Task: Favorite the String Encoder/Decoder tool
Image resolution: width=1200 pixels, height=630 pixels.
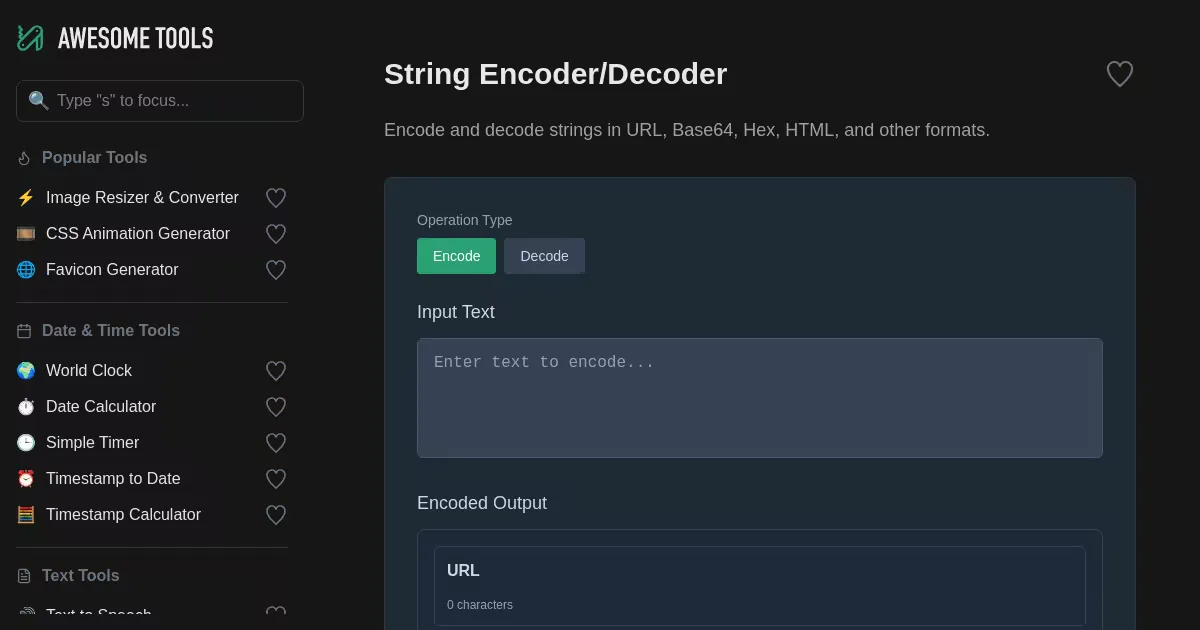Action: tap(1119, 74)
